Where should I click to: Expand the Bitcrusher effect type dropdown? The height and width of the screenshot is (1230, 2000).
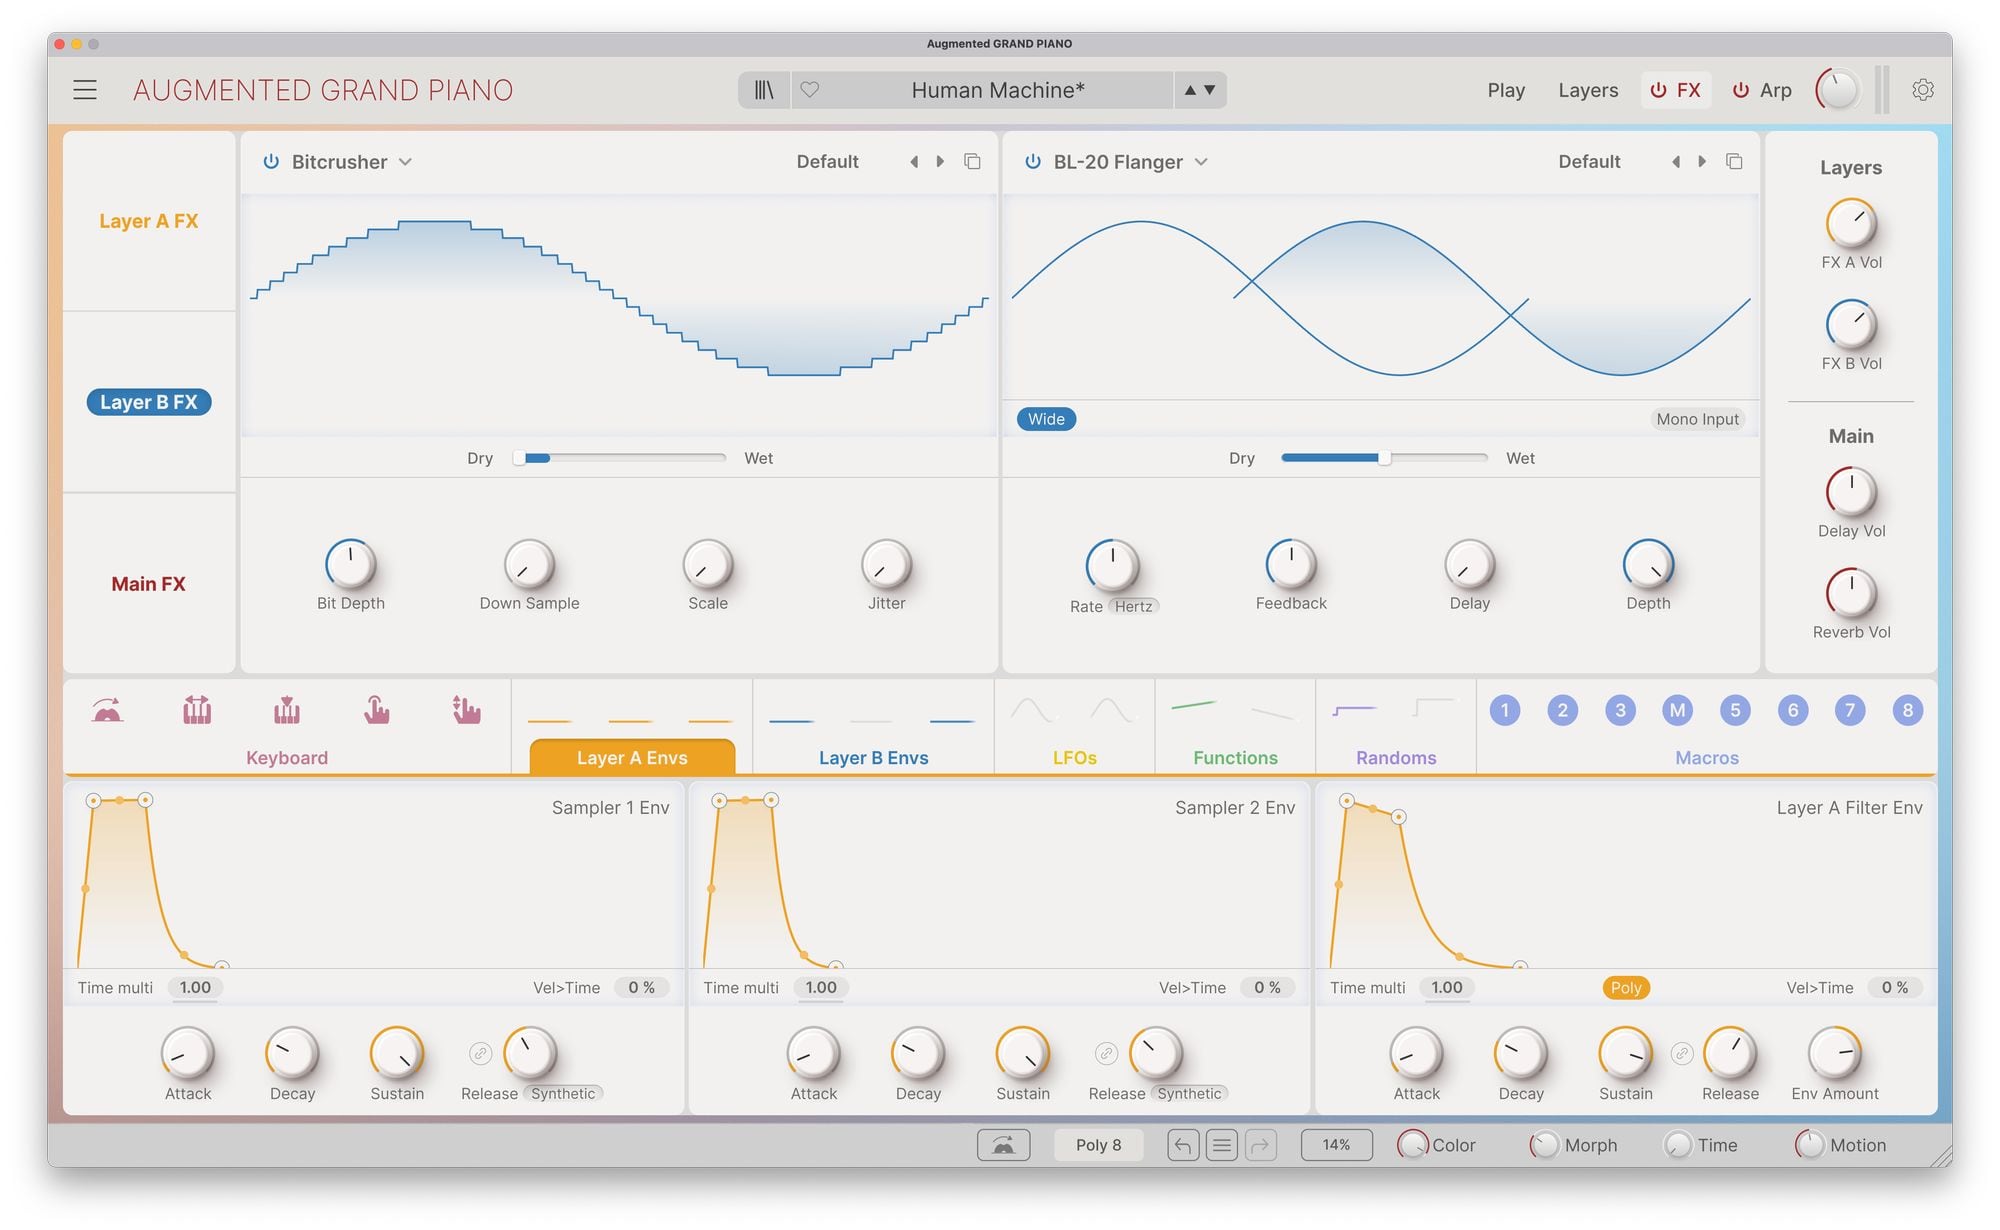pos(405,162)
